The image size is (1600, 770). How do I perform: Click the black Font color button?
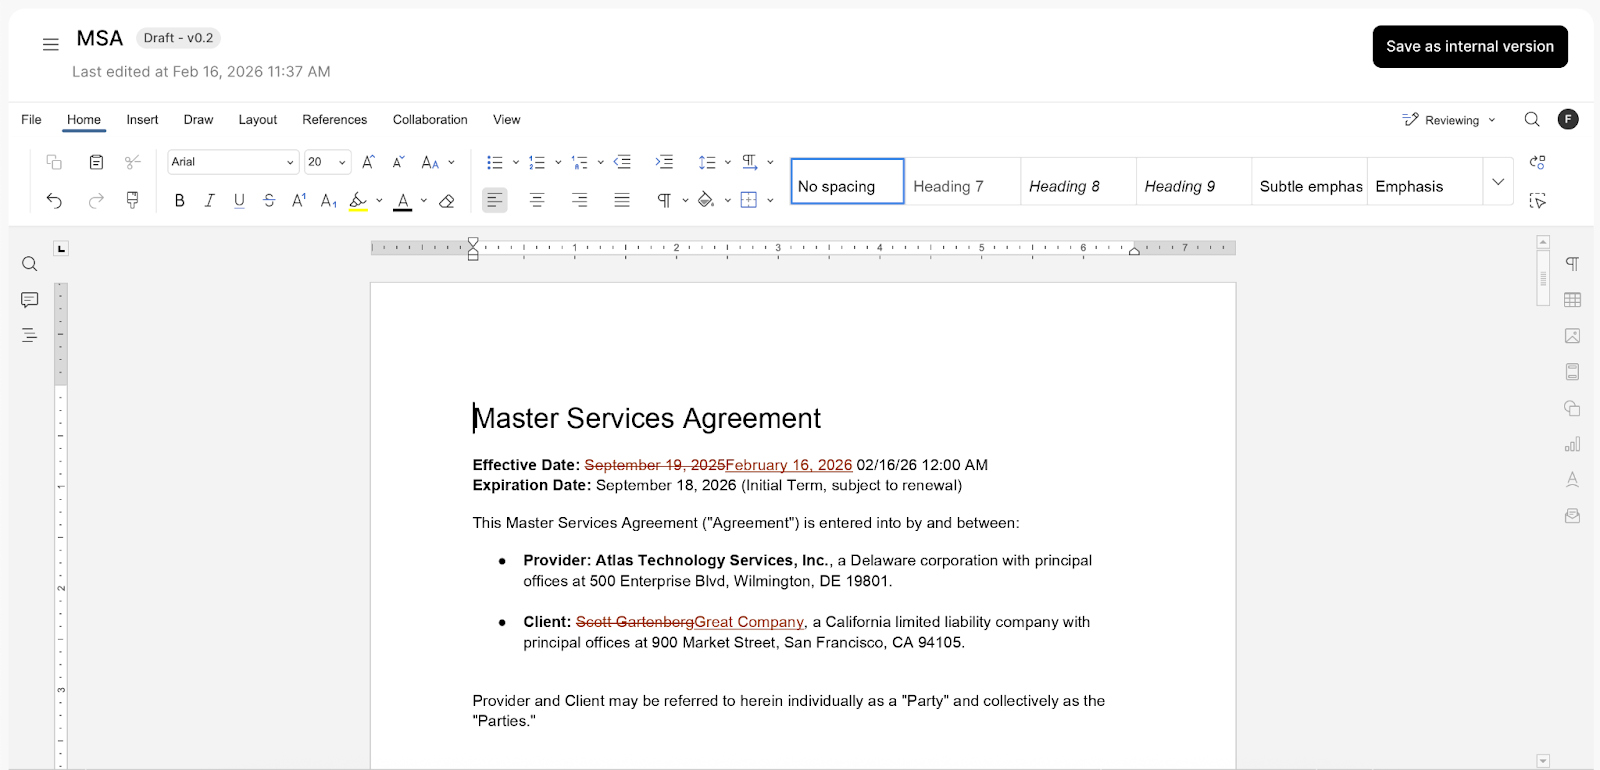click(403, 201)
